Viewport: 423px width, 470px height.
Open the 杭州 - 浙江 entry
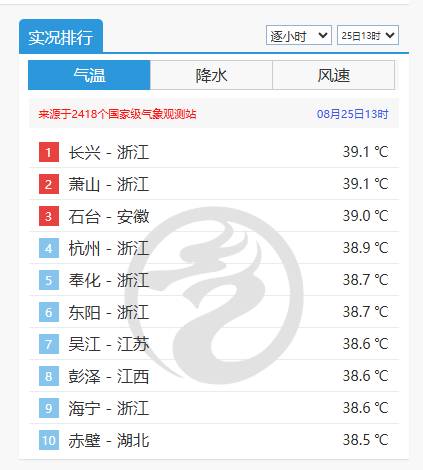109,248
